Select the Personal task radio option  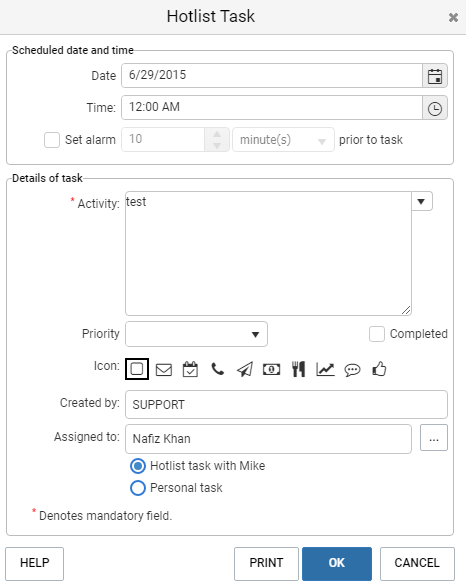[x=138, y=488]
